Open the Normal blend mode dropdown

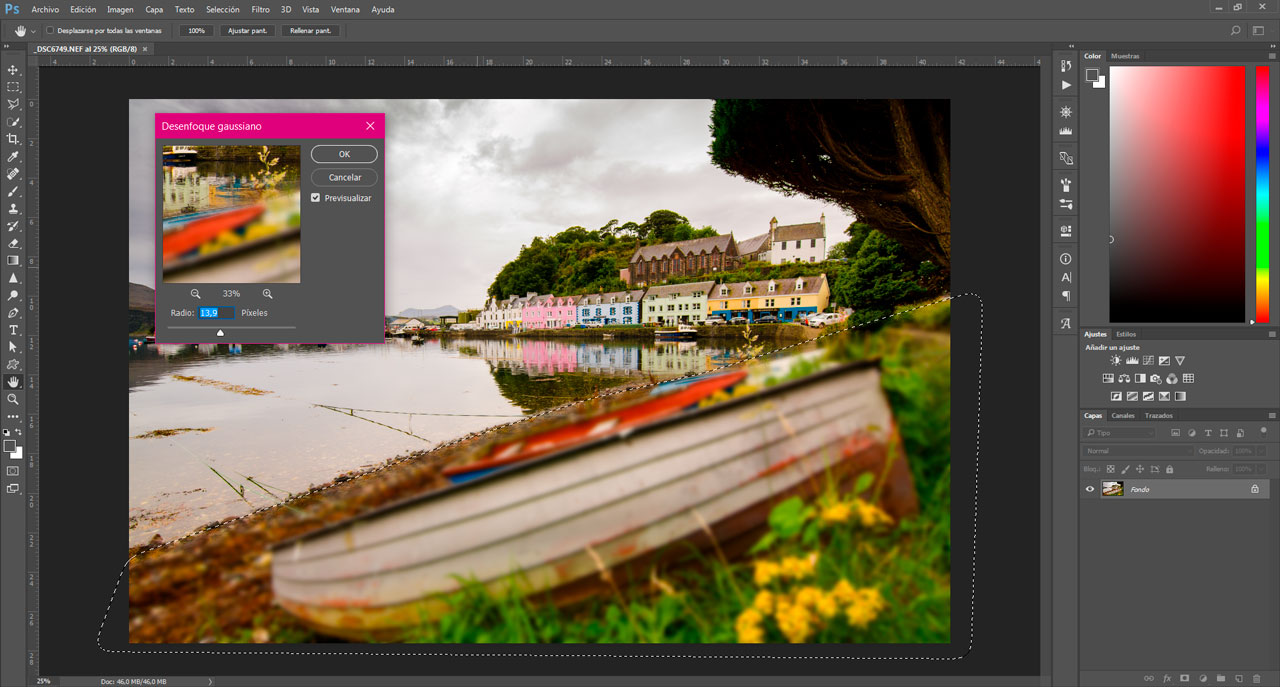[x=1138, y=451]
